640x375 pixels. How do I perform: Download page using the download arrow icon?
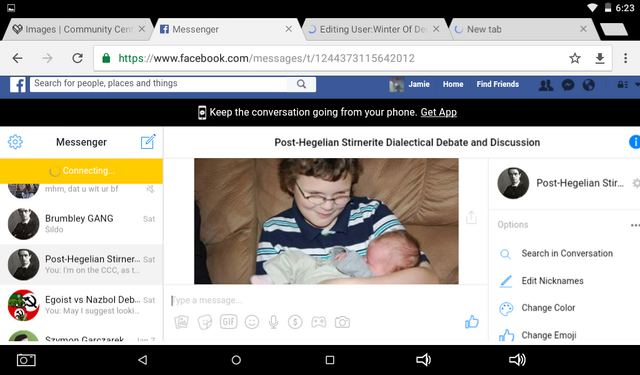[600, 58]
